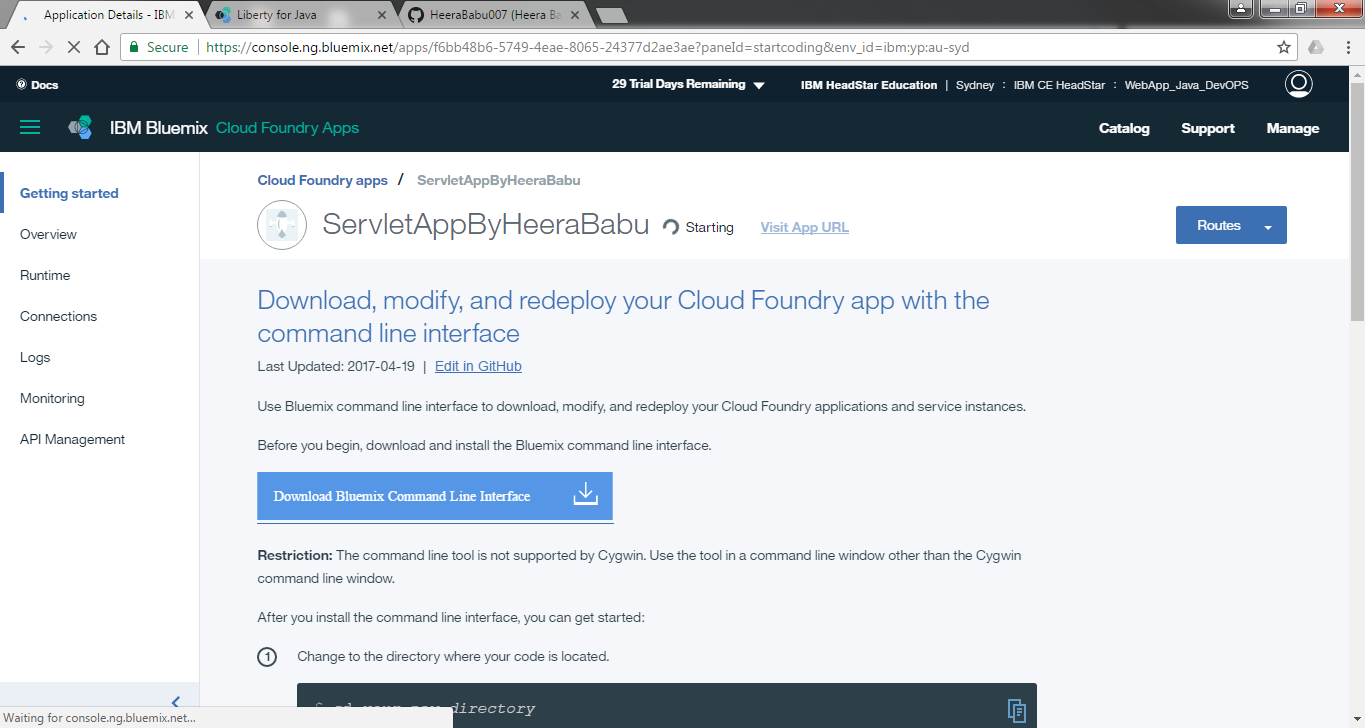
Task: Open a new browser tab
Action: tap(611, 15)
